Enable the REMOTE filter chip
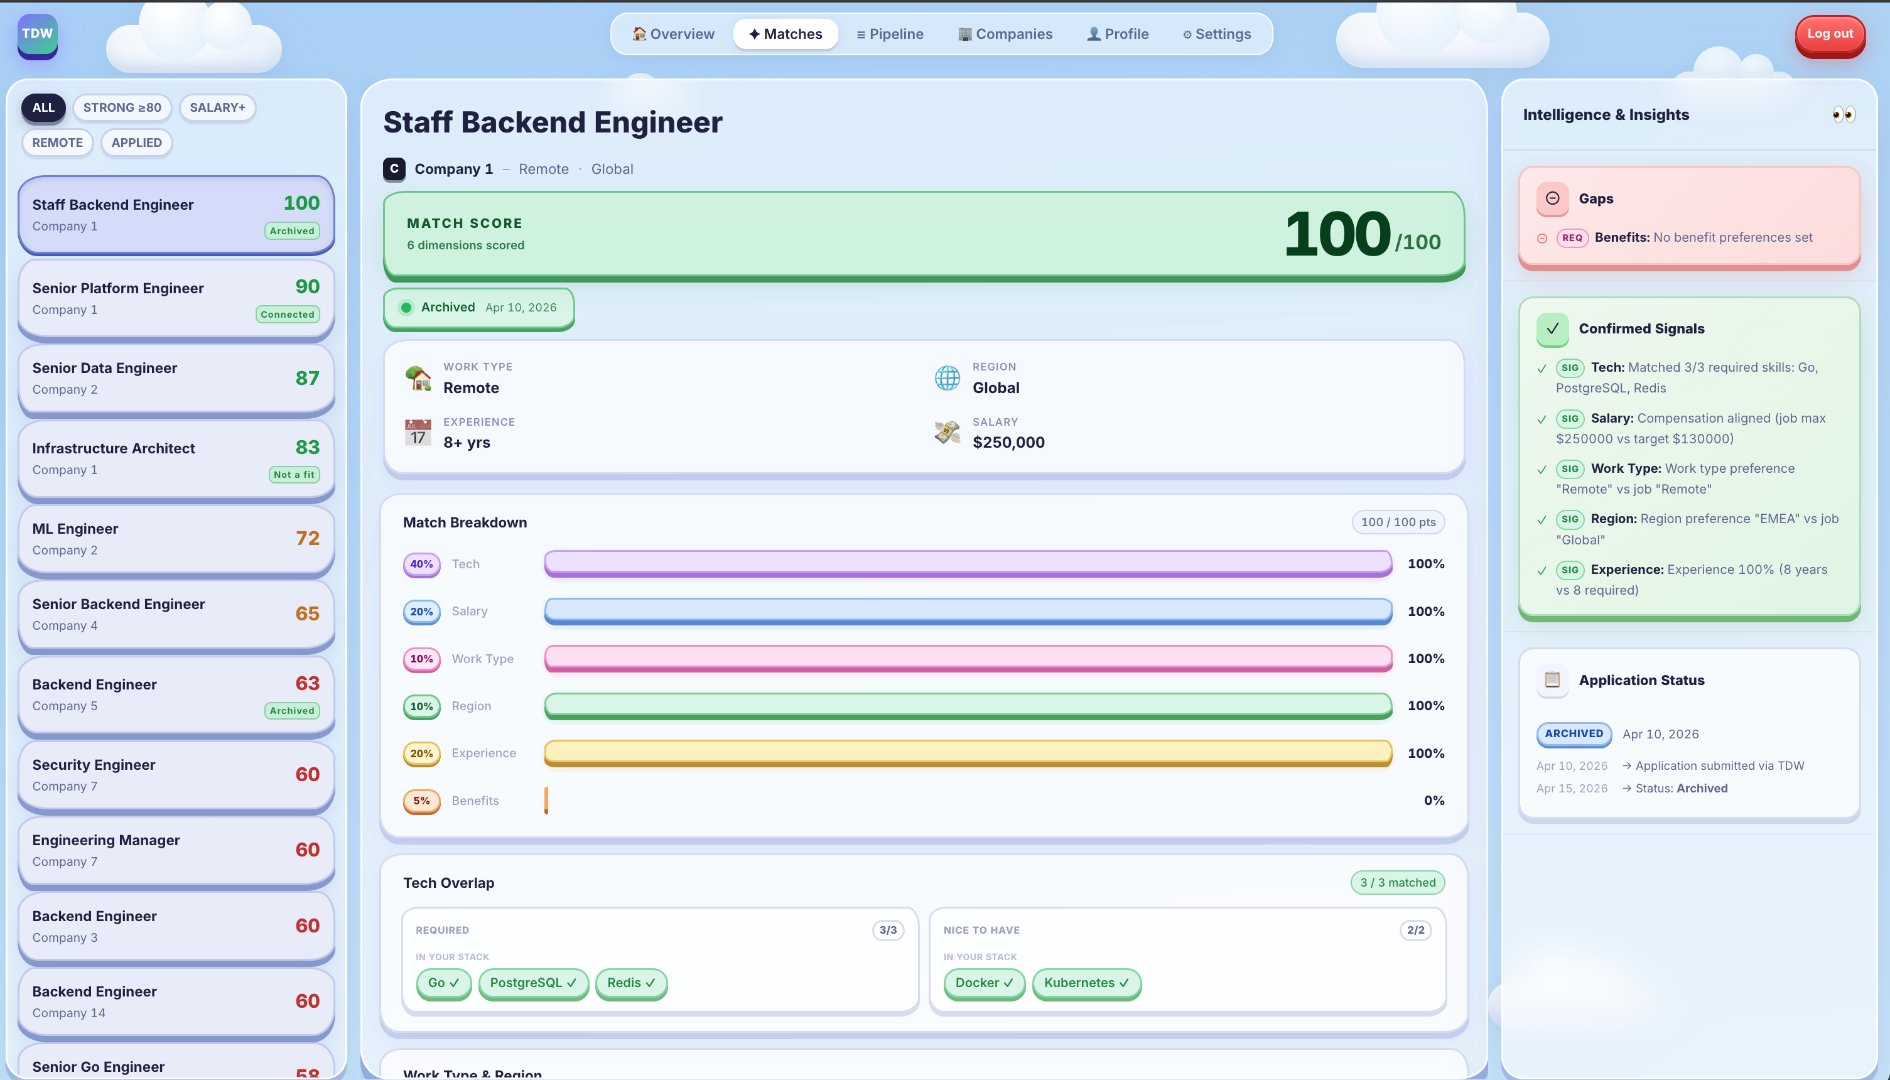1890x1080 pixels. click(x=57, y=143)
